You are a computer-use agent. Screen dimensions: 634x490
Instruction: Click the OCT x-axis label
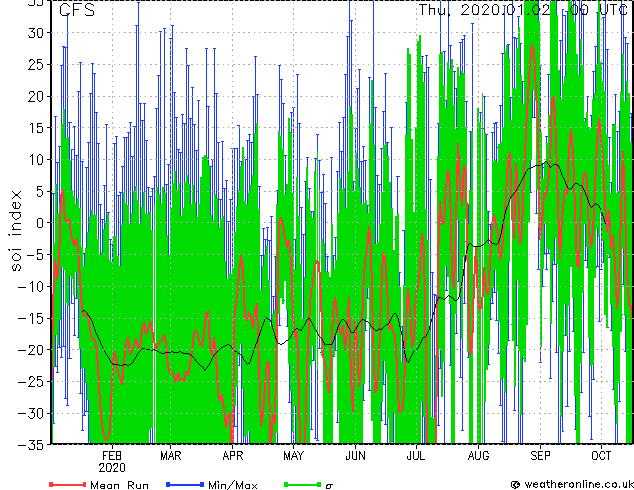click(601, 456)
